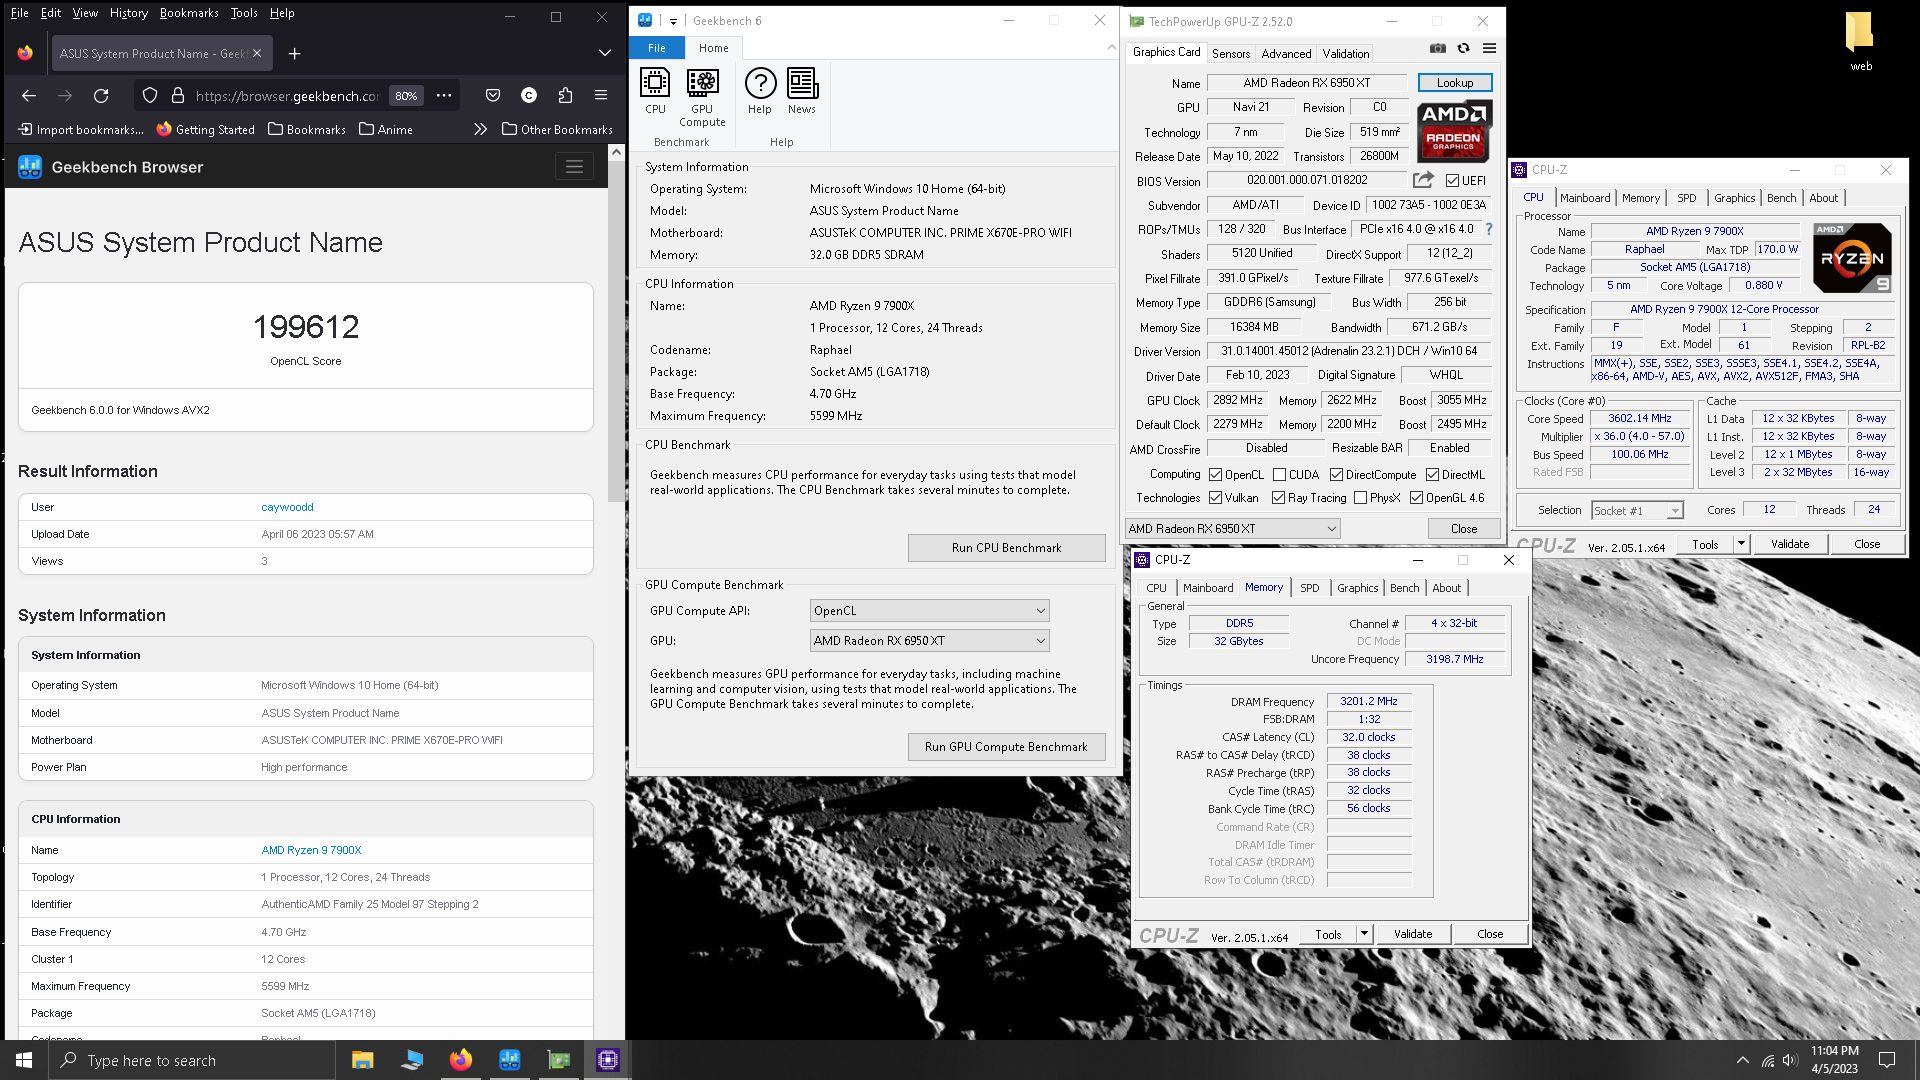Viewport: 1920px width, 1080px height.
Task: Open Windows Start menu
Action: click(x=24, y=1060)
